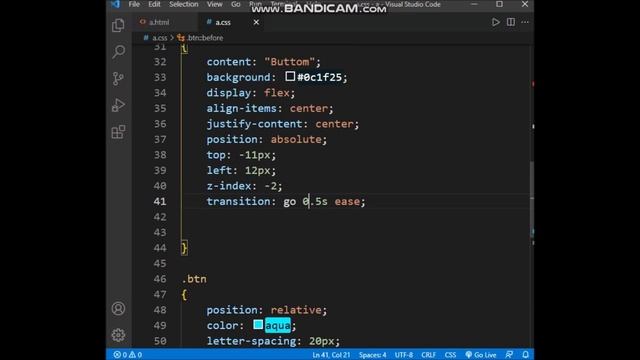Click the z-index property name
This screenshot has height=360, width=640.
coord(229,186)
